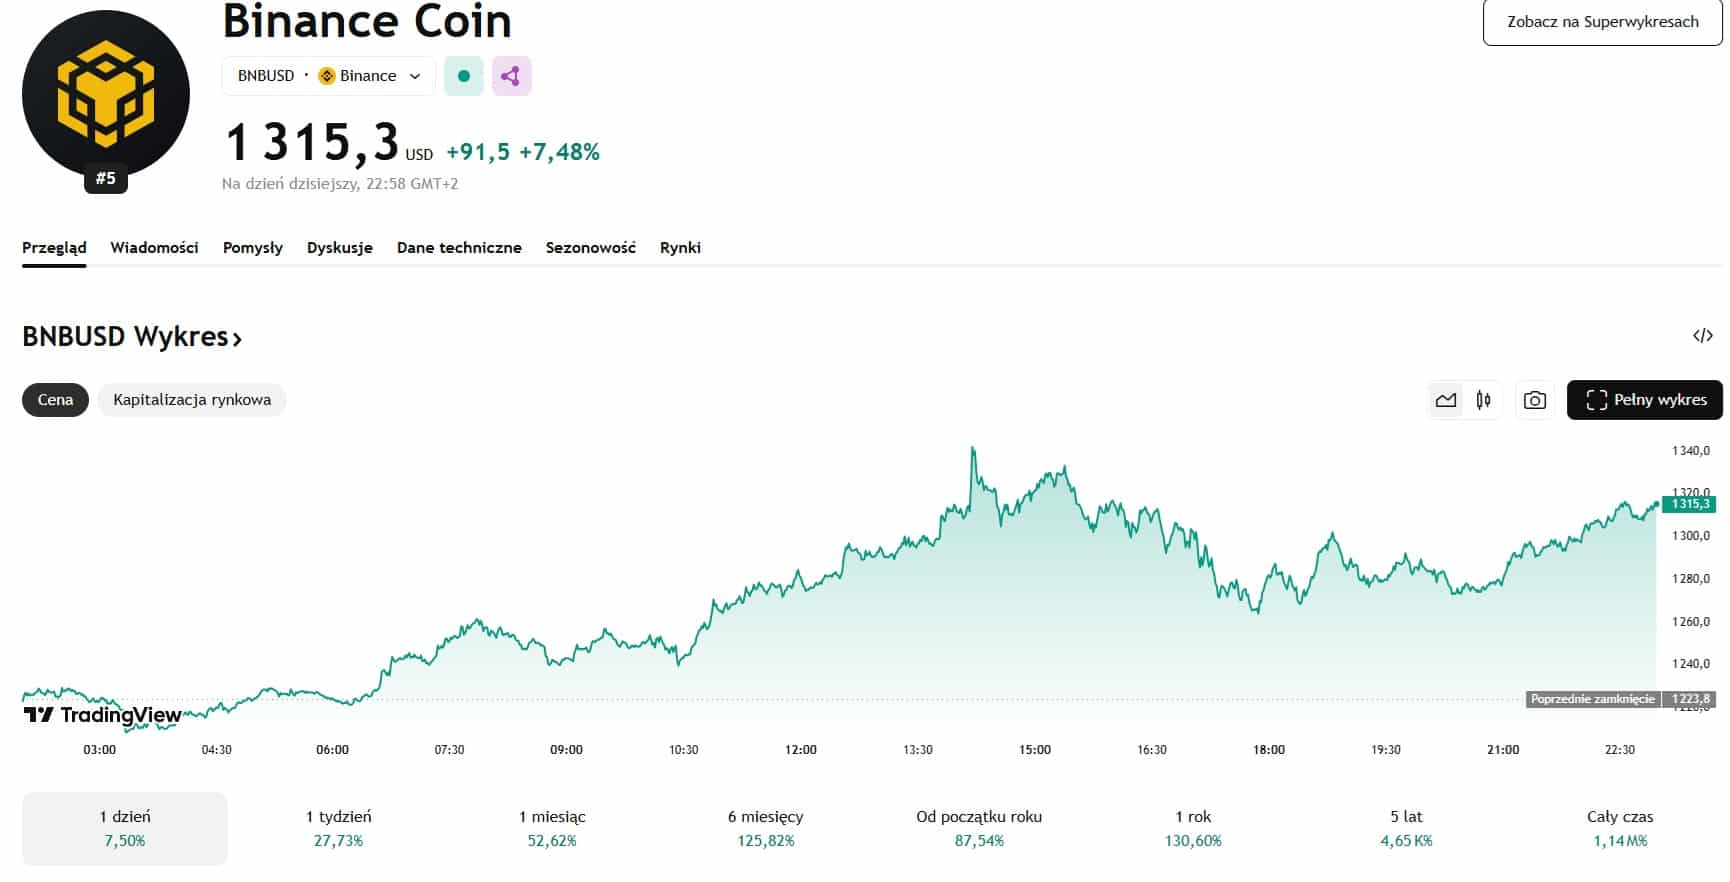Click Zobacz na Superwykresach button
The width and height of the screenshot is (1730, 882).
pyautogui.click(x=1602, y=22)
